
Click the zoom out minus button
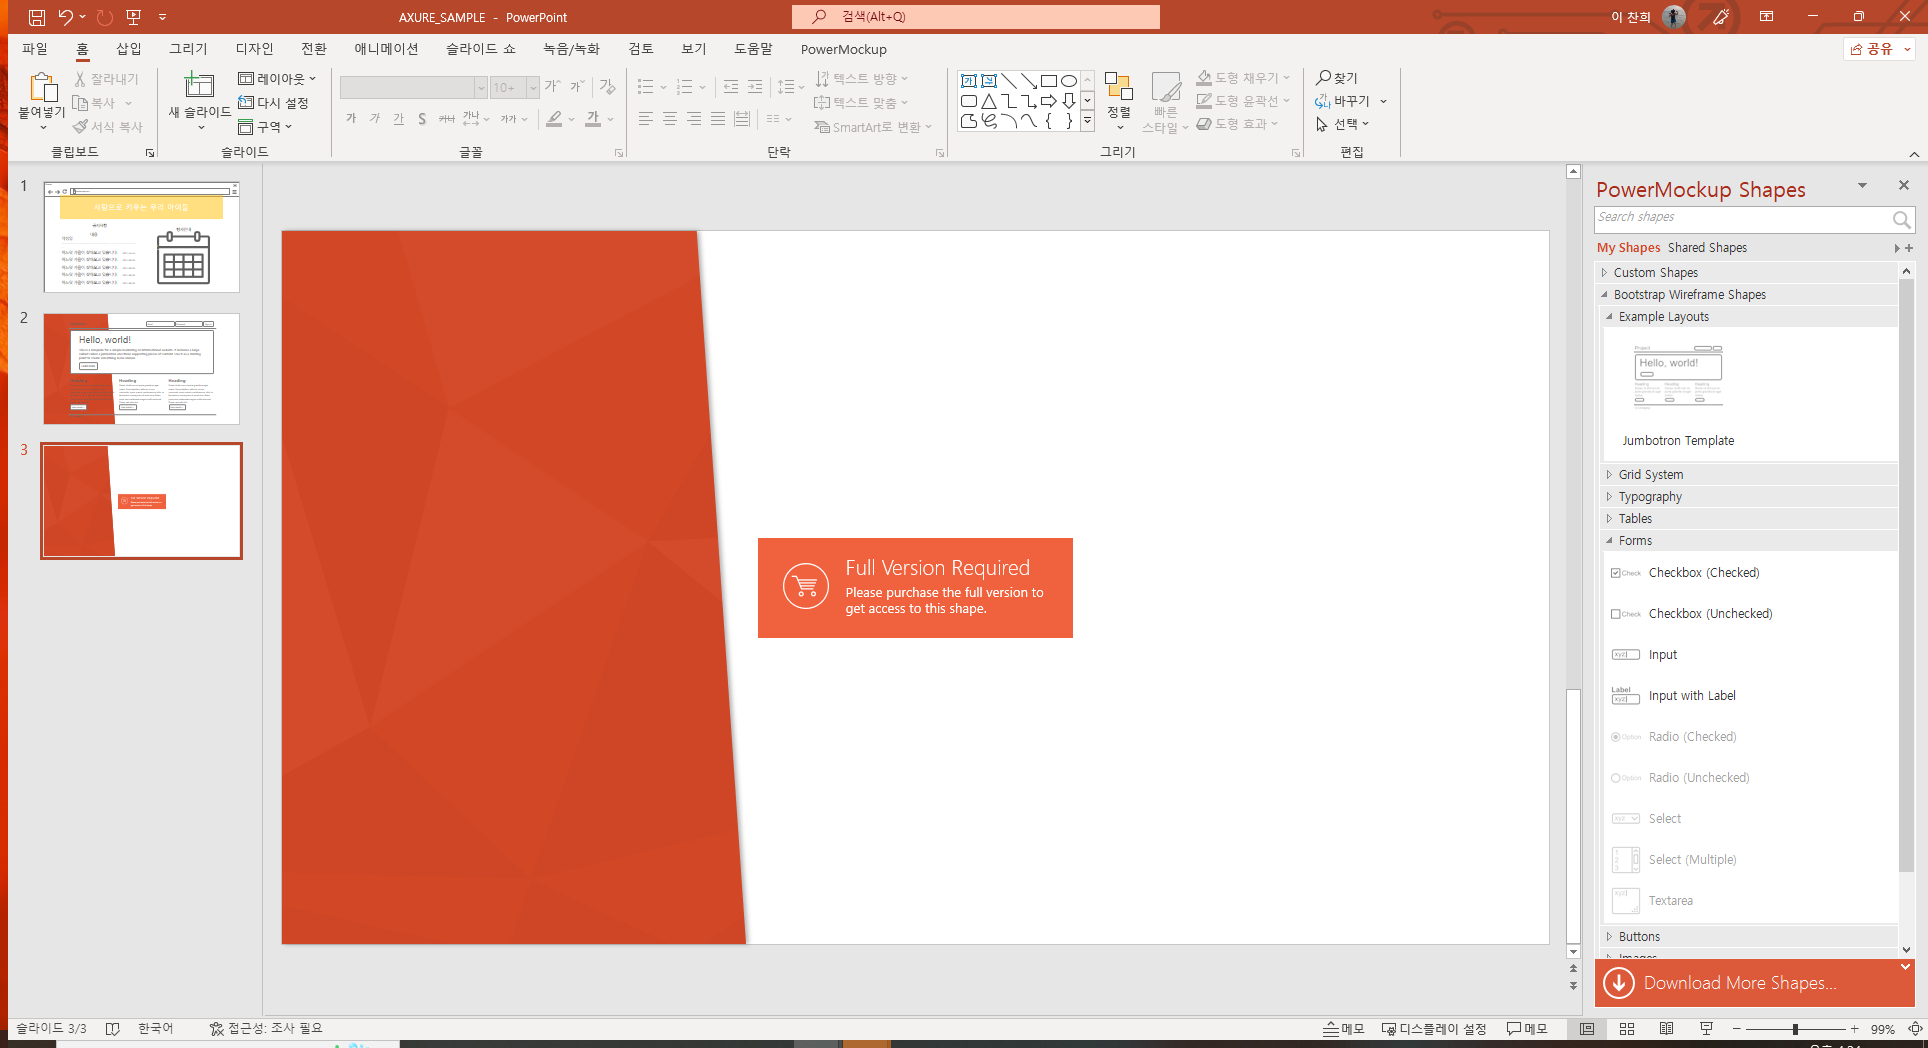(1737, 1029)
